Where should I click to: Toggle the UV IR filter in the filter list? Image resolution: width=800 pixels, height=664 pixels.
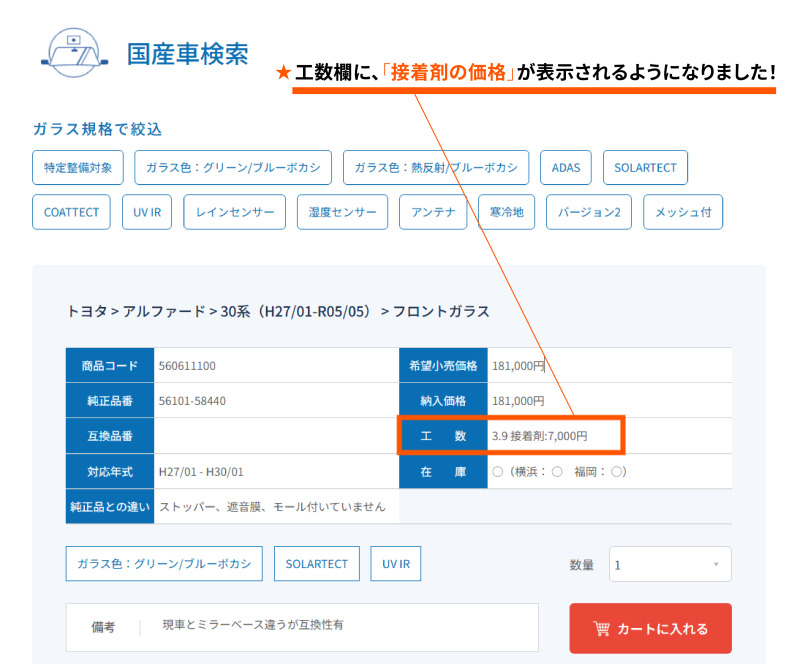(x=147, y=212)
